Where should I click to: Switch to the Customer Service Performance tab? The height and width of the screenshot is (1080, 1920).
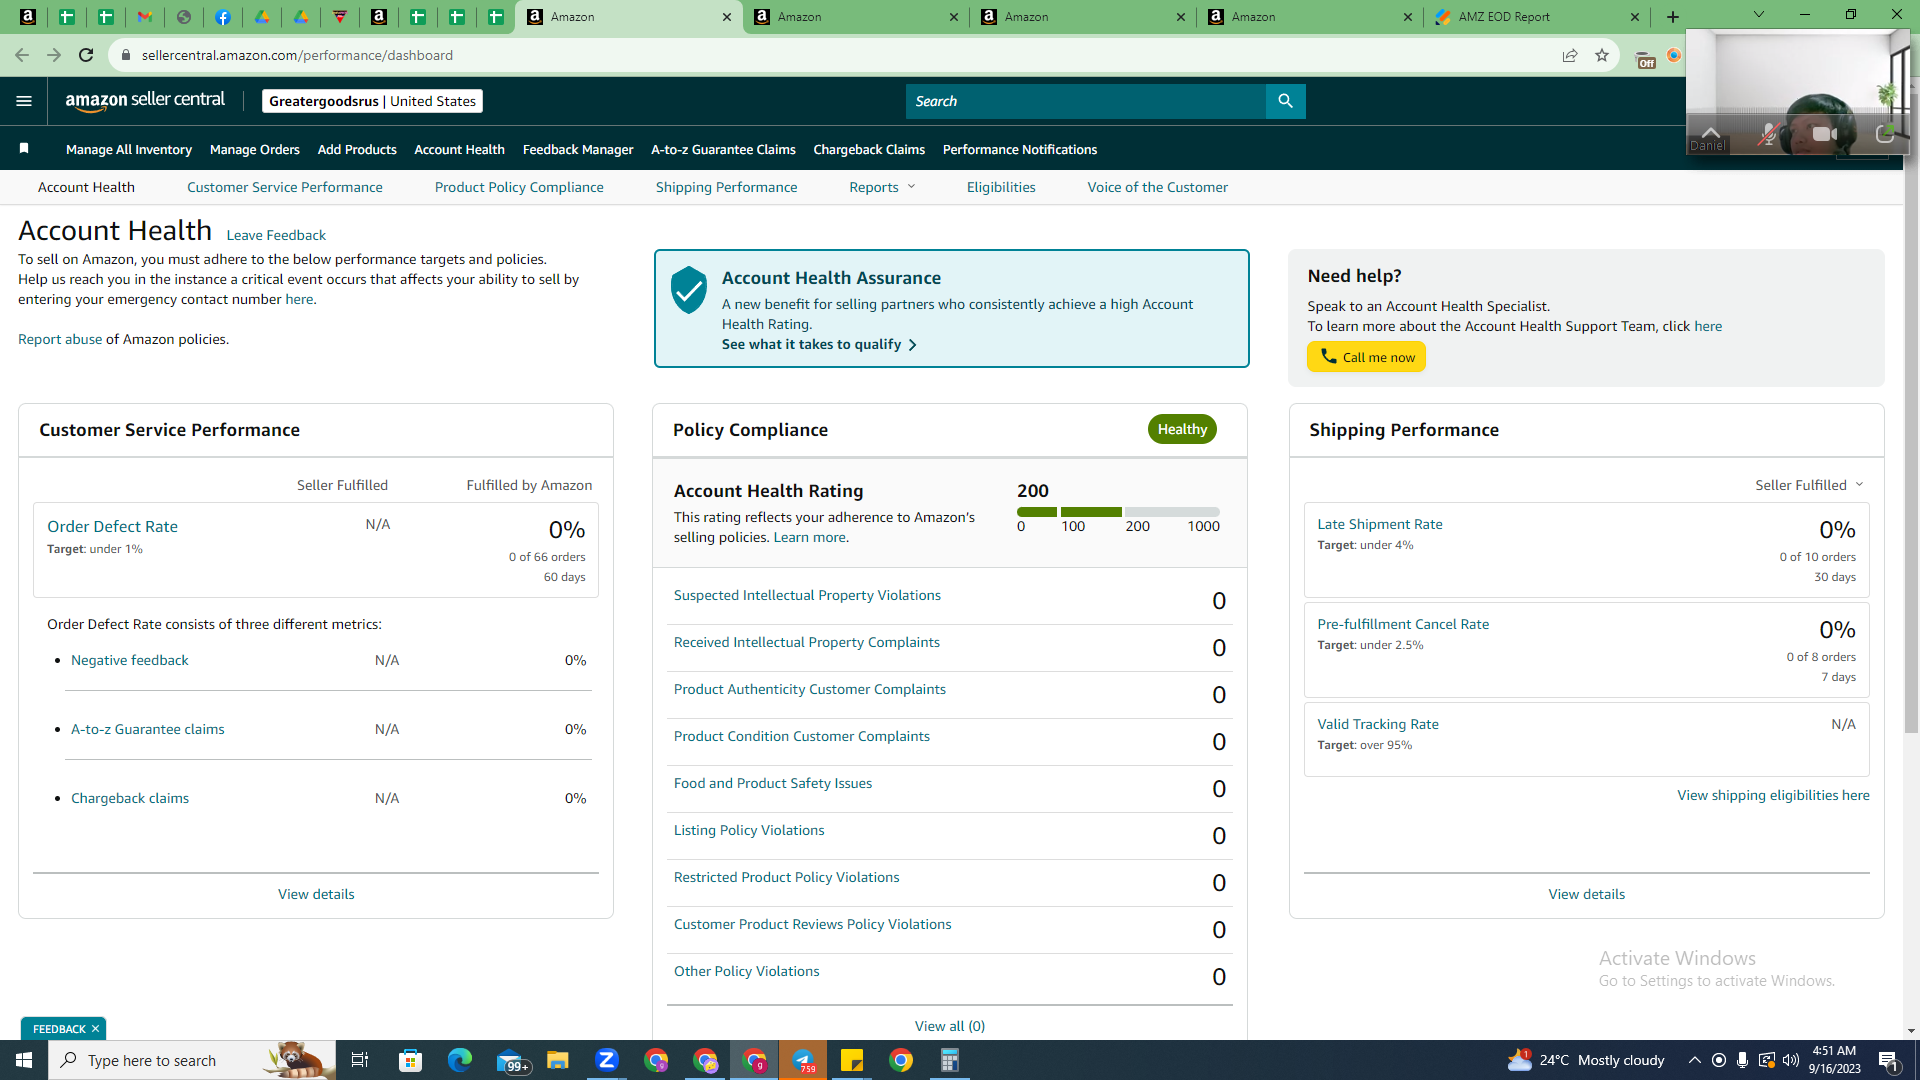pos(285,187)
